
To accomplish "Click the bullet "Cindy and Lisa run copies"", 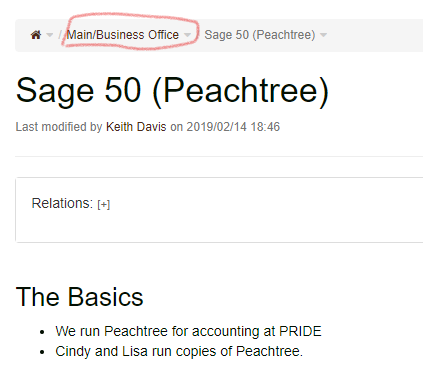I will click(179, 351).
